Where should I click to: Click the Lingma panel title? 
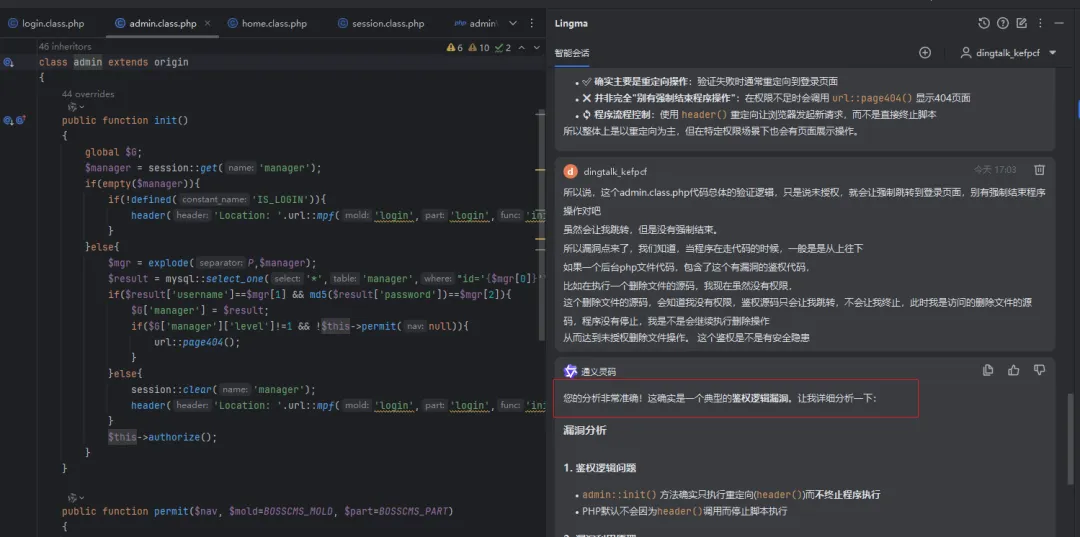click(571, 23)
